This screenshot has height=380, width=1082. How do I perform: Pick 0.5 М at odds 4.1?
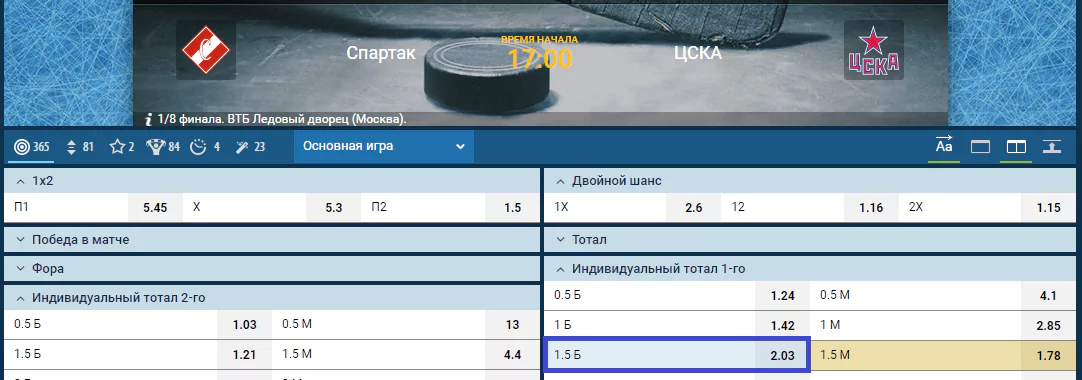944,295
